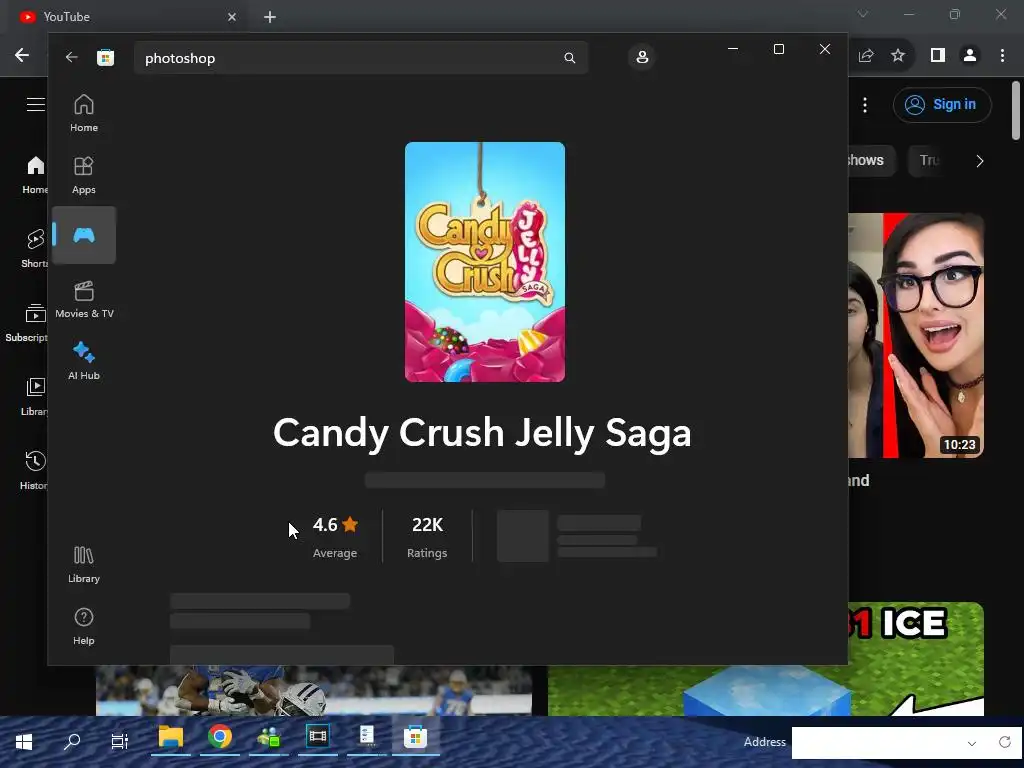Open Help in Microsoft Store sidebar
The height and width of the screenshot is (768, 1024).
(84, 626)
